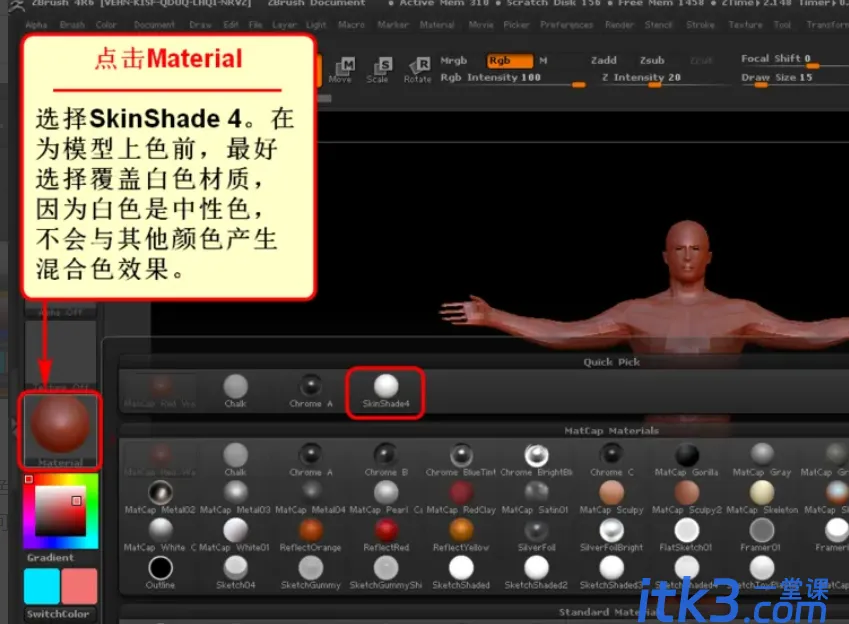
Task: Choose the MatCap Metal02 material
Action: pos(160,497)
